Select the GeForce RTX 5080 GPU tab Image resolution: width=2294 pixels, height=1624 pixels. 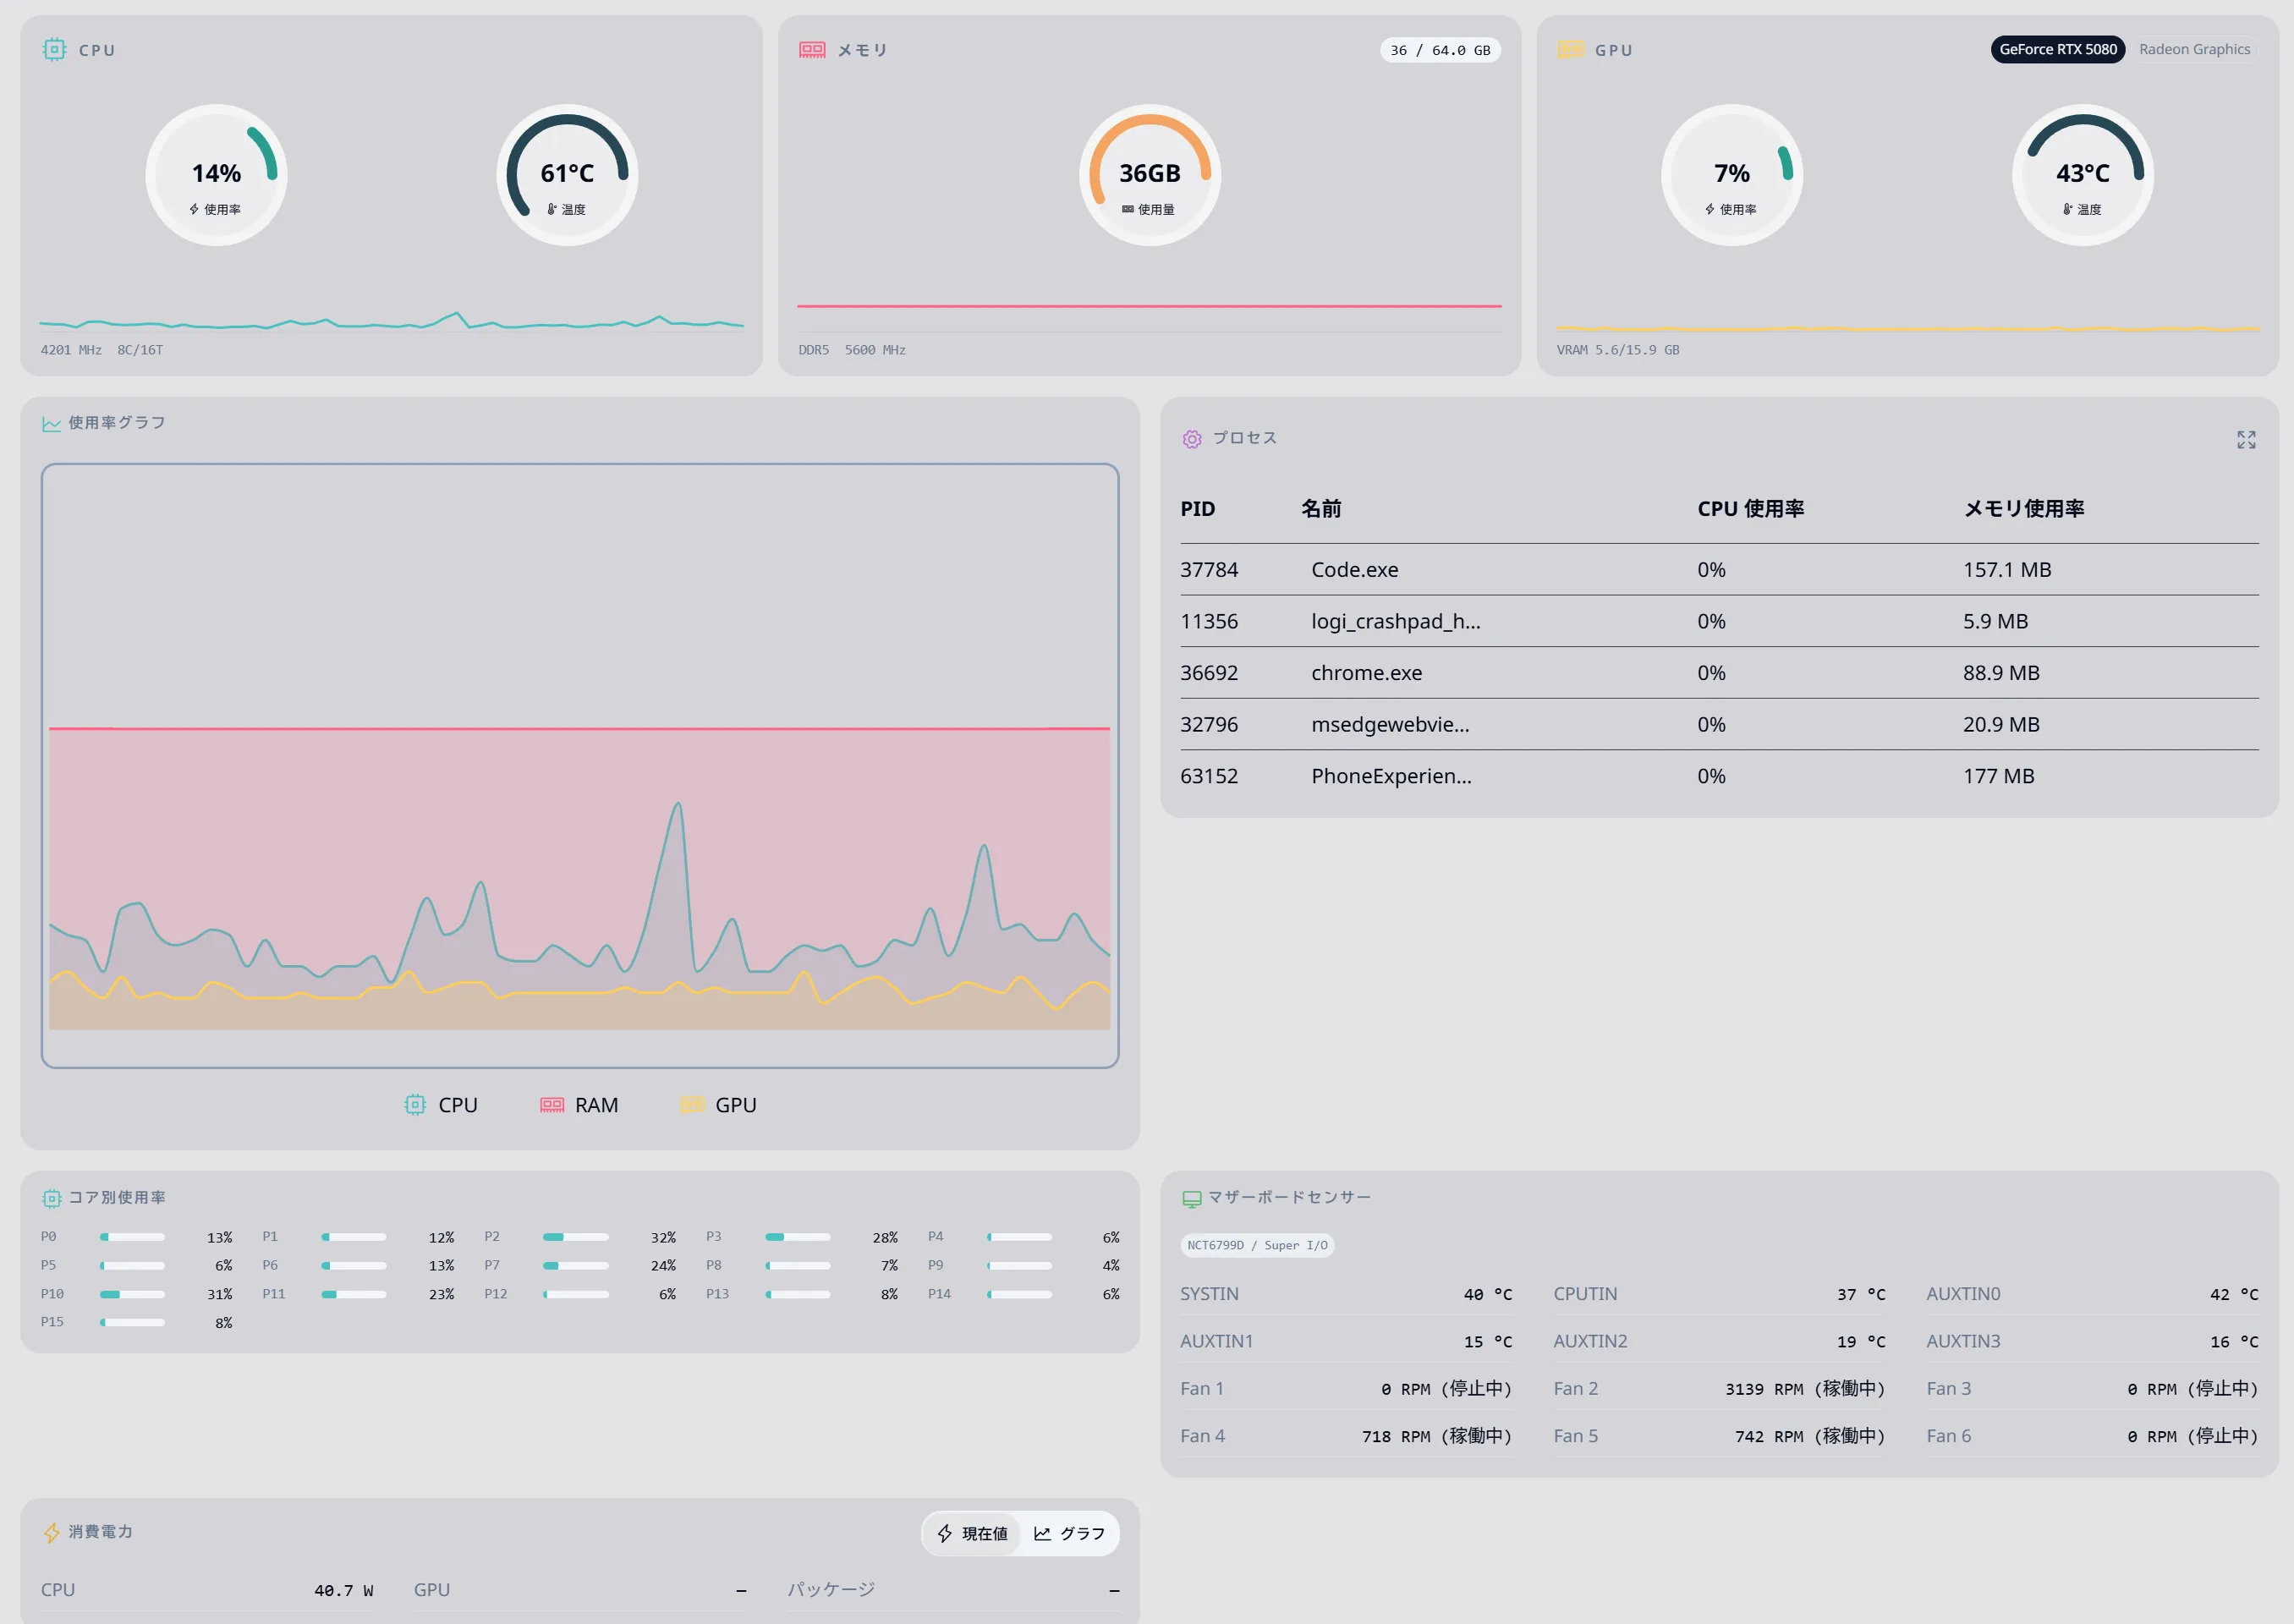2058,50
